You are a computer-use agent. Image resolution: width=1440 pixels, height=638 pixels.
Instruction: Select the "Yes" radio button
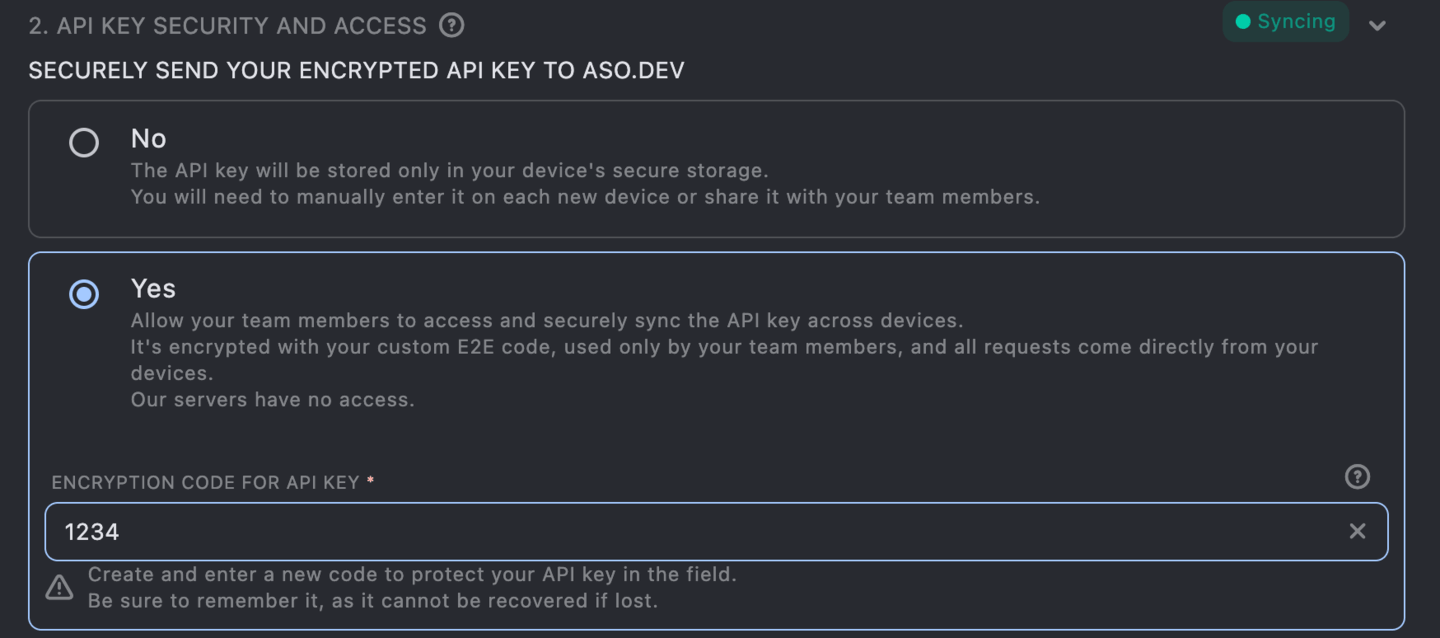point(84,294)
